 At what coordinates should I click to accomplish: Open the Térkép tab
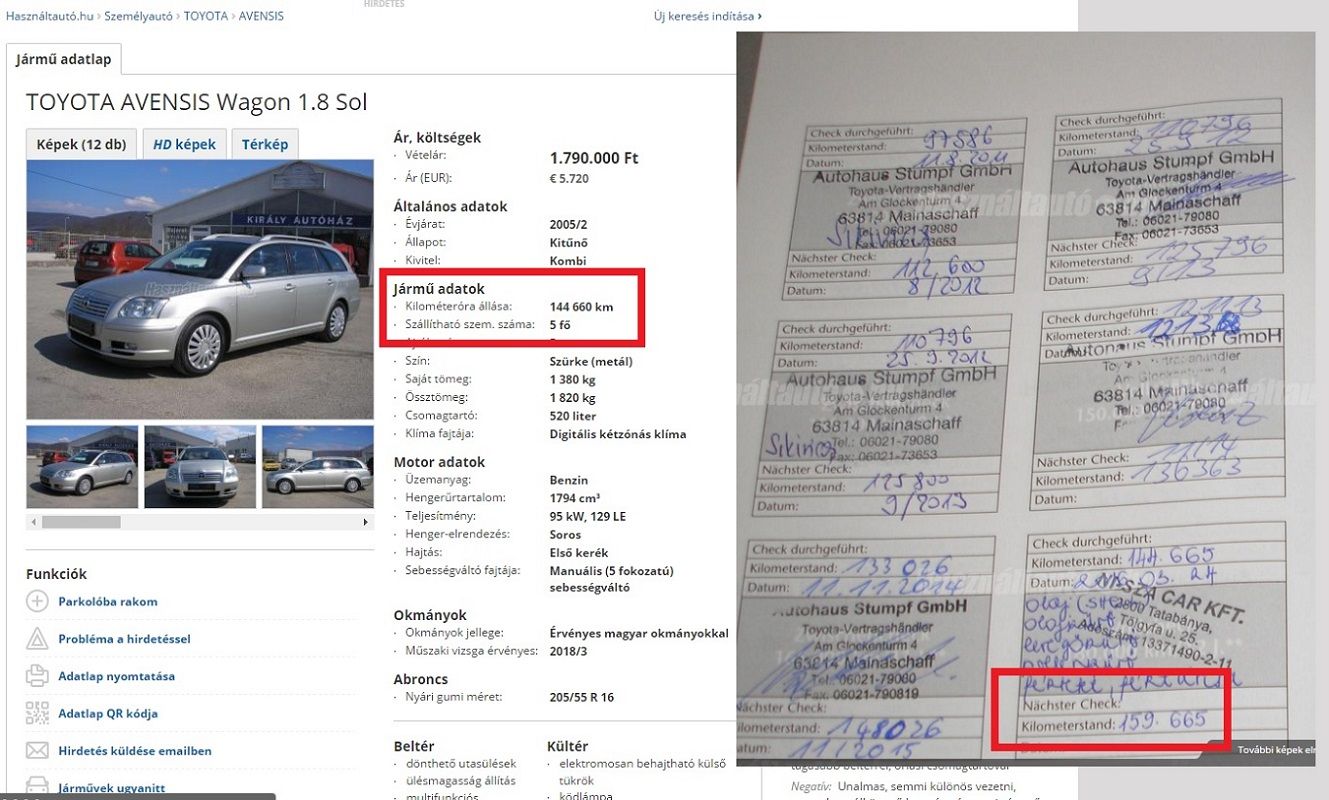click(x=265, y=144)
